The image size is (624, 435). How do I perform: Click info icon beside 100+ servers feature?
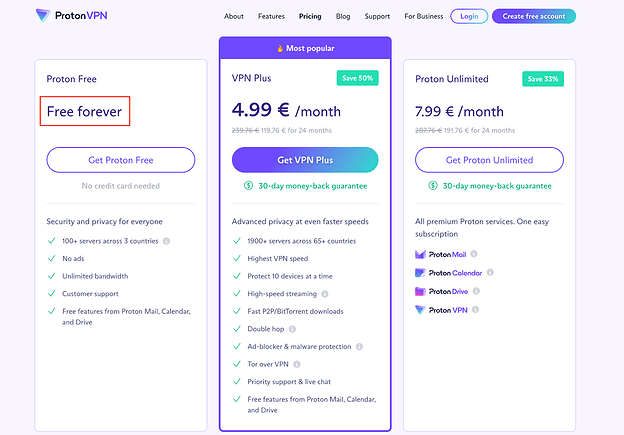(166, 241)
